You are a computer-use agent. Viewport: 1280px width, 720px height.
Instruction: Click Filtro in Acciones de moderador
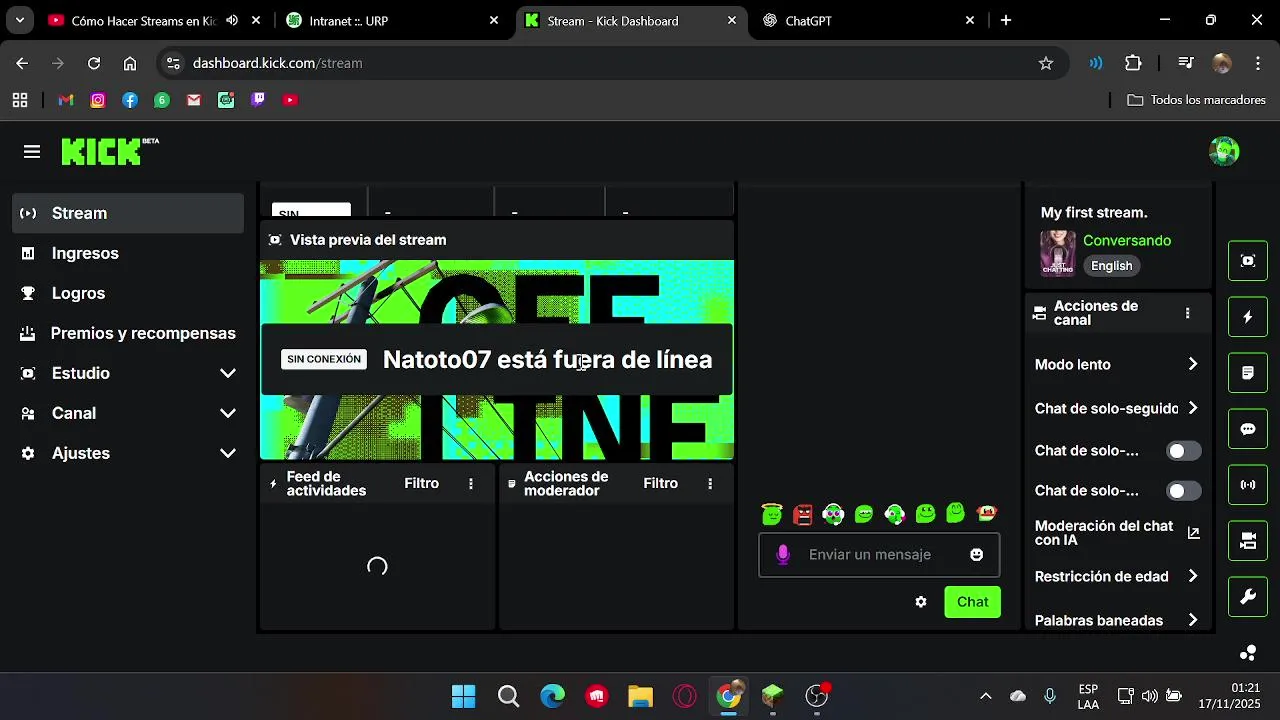click(x=661, y=484)
